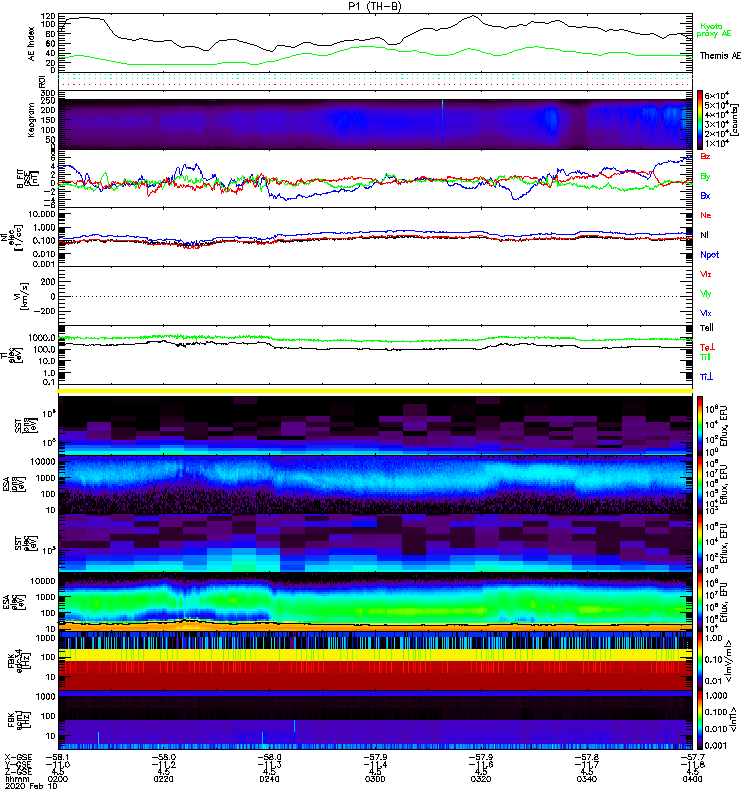Click the ESA elec Eflux color bar
The width and height of the screenshot is (750, 800).
[700, 602]
